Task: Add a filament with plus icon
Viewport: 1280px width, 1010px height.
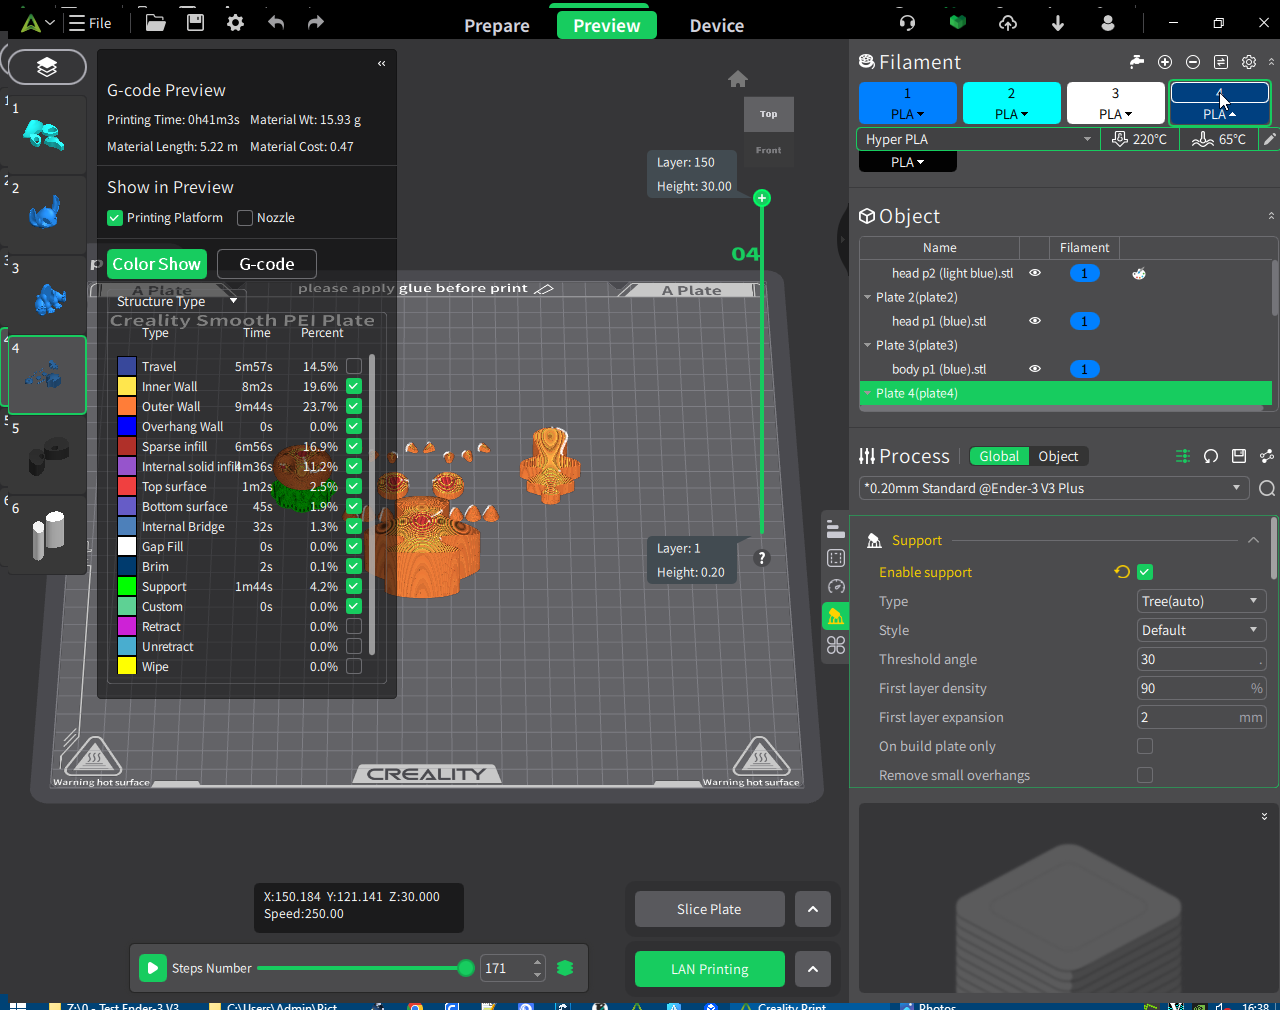Action: point(1165,62)
